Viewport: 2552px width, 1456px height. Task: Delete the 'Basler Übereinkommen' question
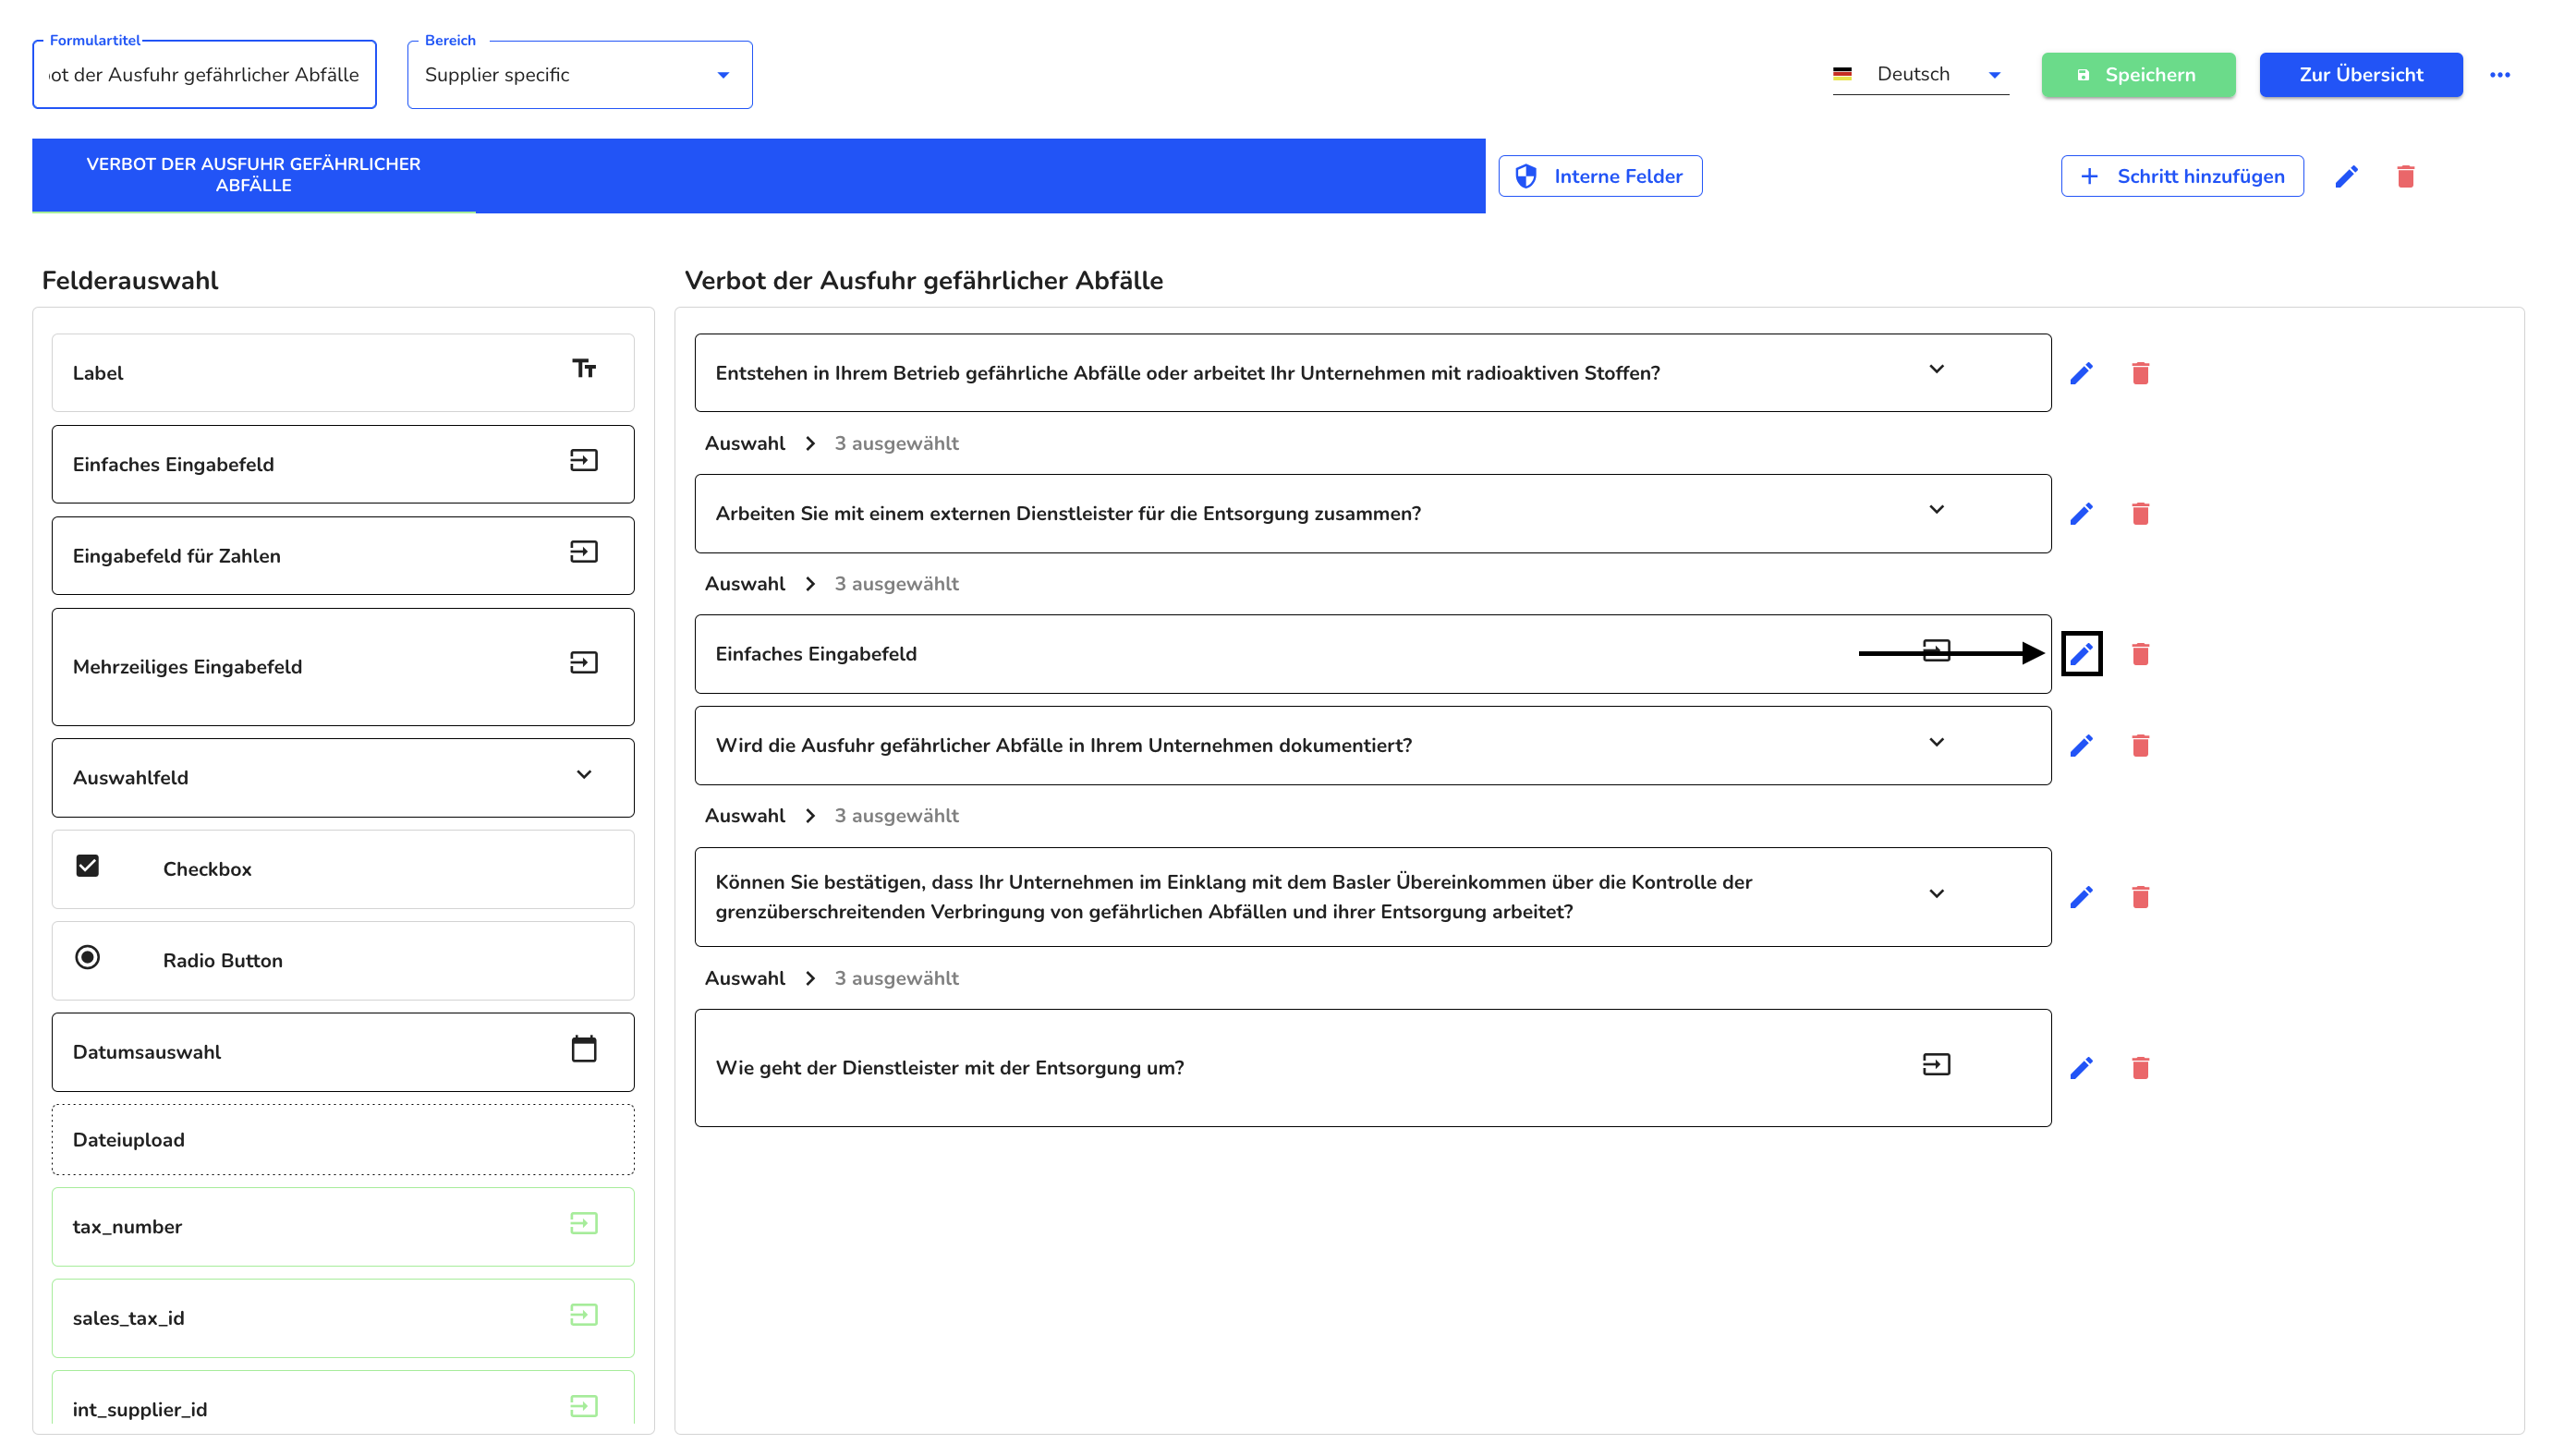point(2140,897)
